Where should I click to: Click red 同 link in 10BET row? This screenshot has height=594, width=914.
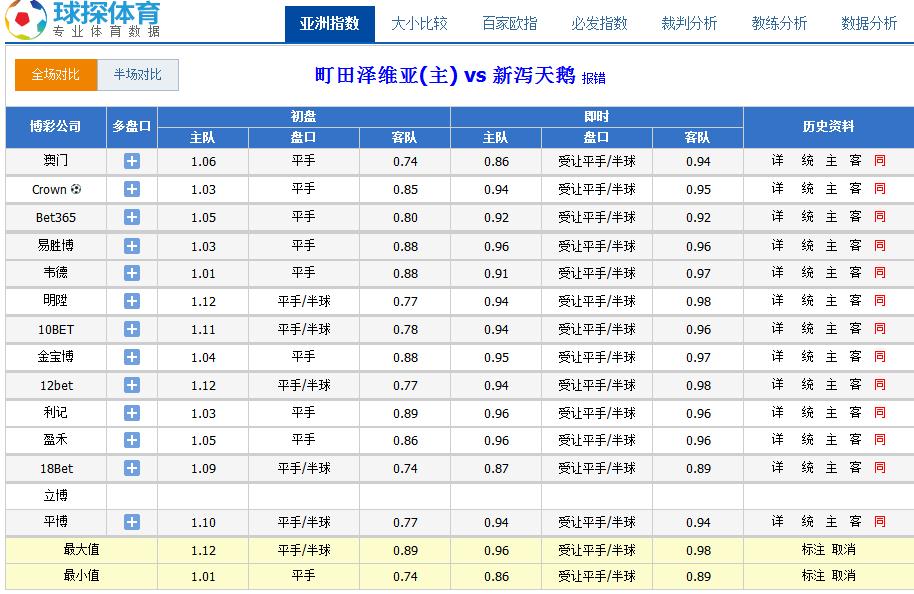(880, 328)
